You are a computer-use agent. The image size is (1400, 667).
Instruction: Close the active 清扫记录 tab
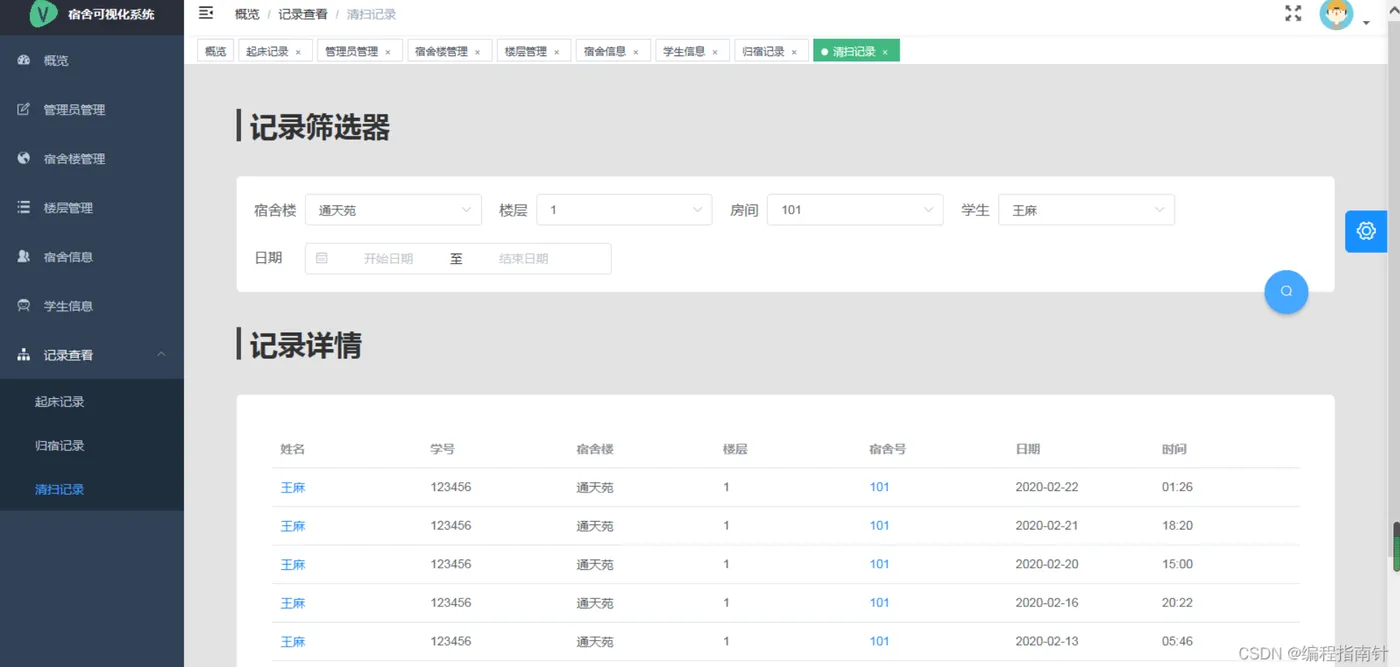point(885,52)
